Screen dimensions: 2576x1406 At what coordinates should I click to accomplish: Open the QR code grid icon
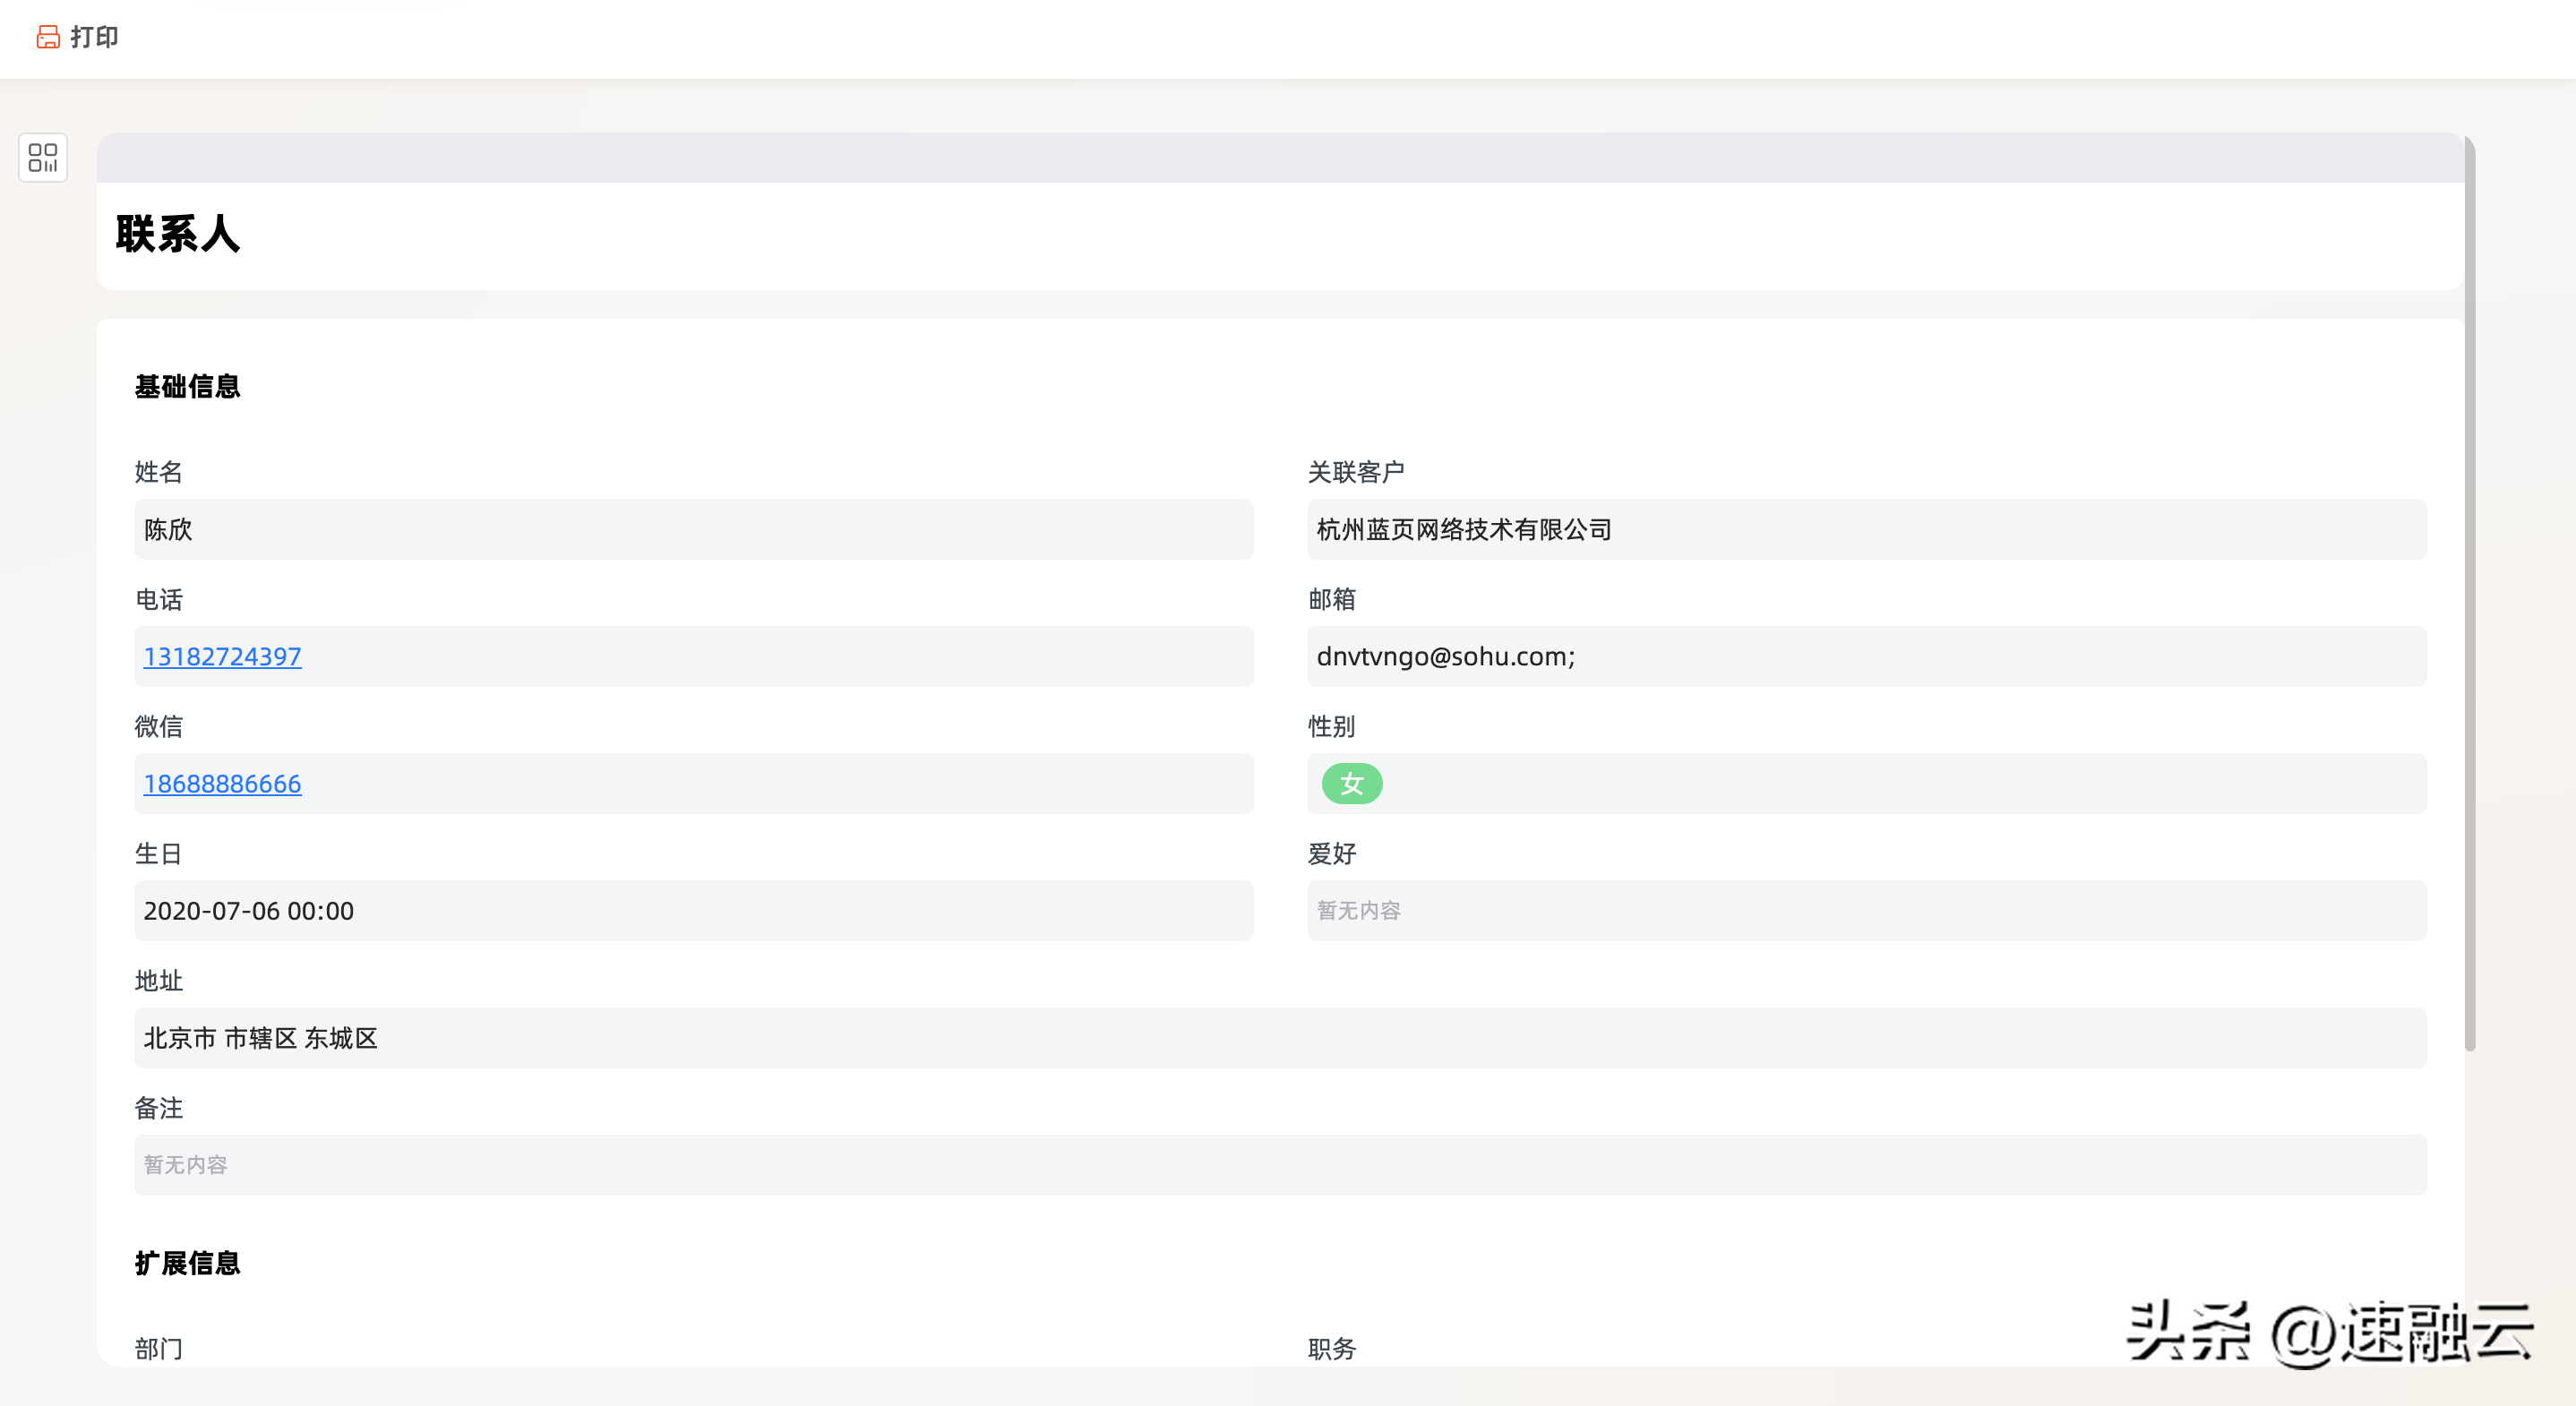(x=43, y=157)
